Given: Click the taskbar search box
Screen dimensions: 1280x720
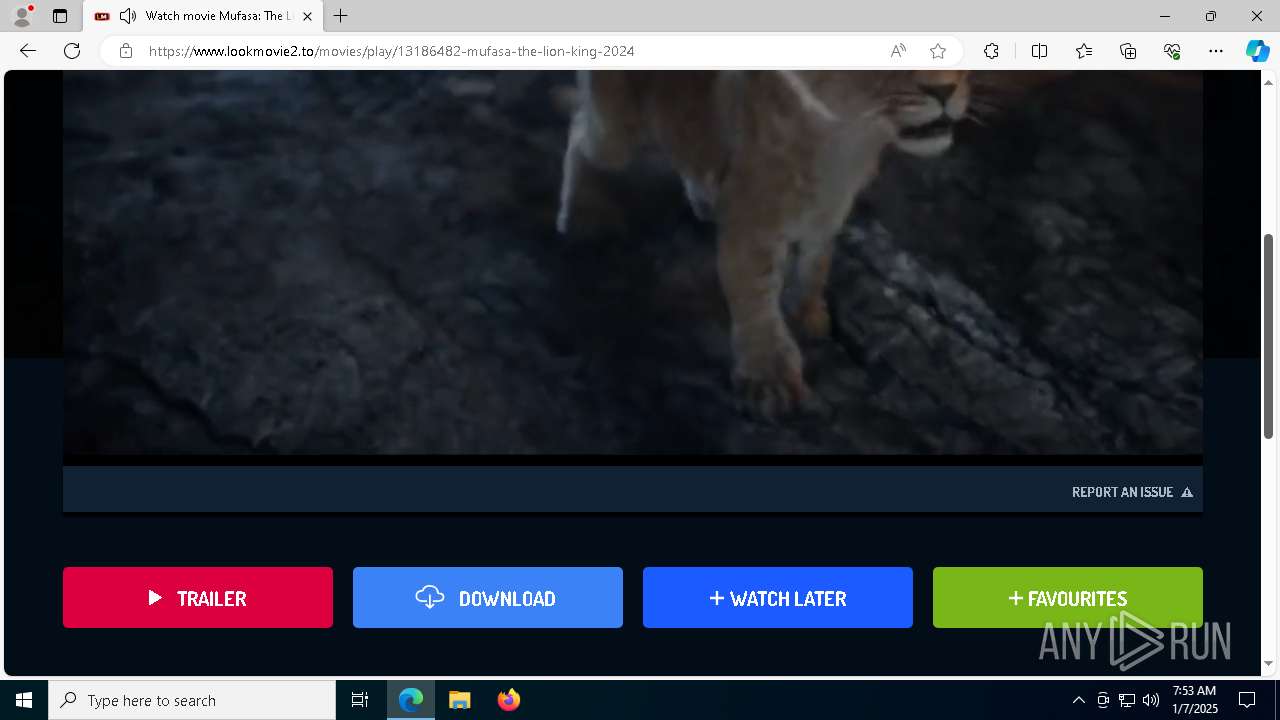Looking at the screenshot, I should point(192,700).
